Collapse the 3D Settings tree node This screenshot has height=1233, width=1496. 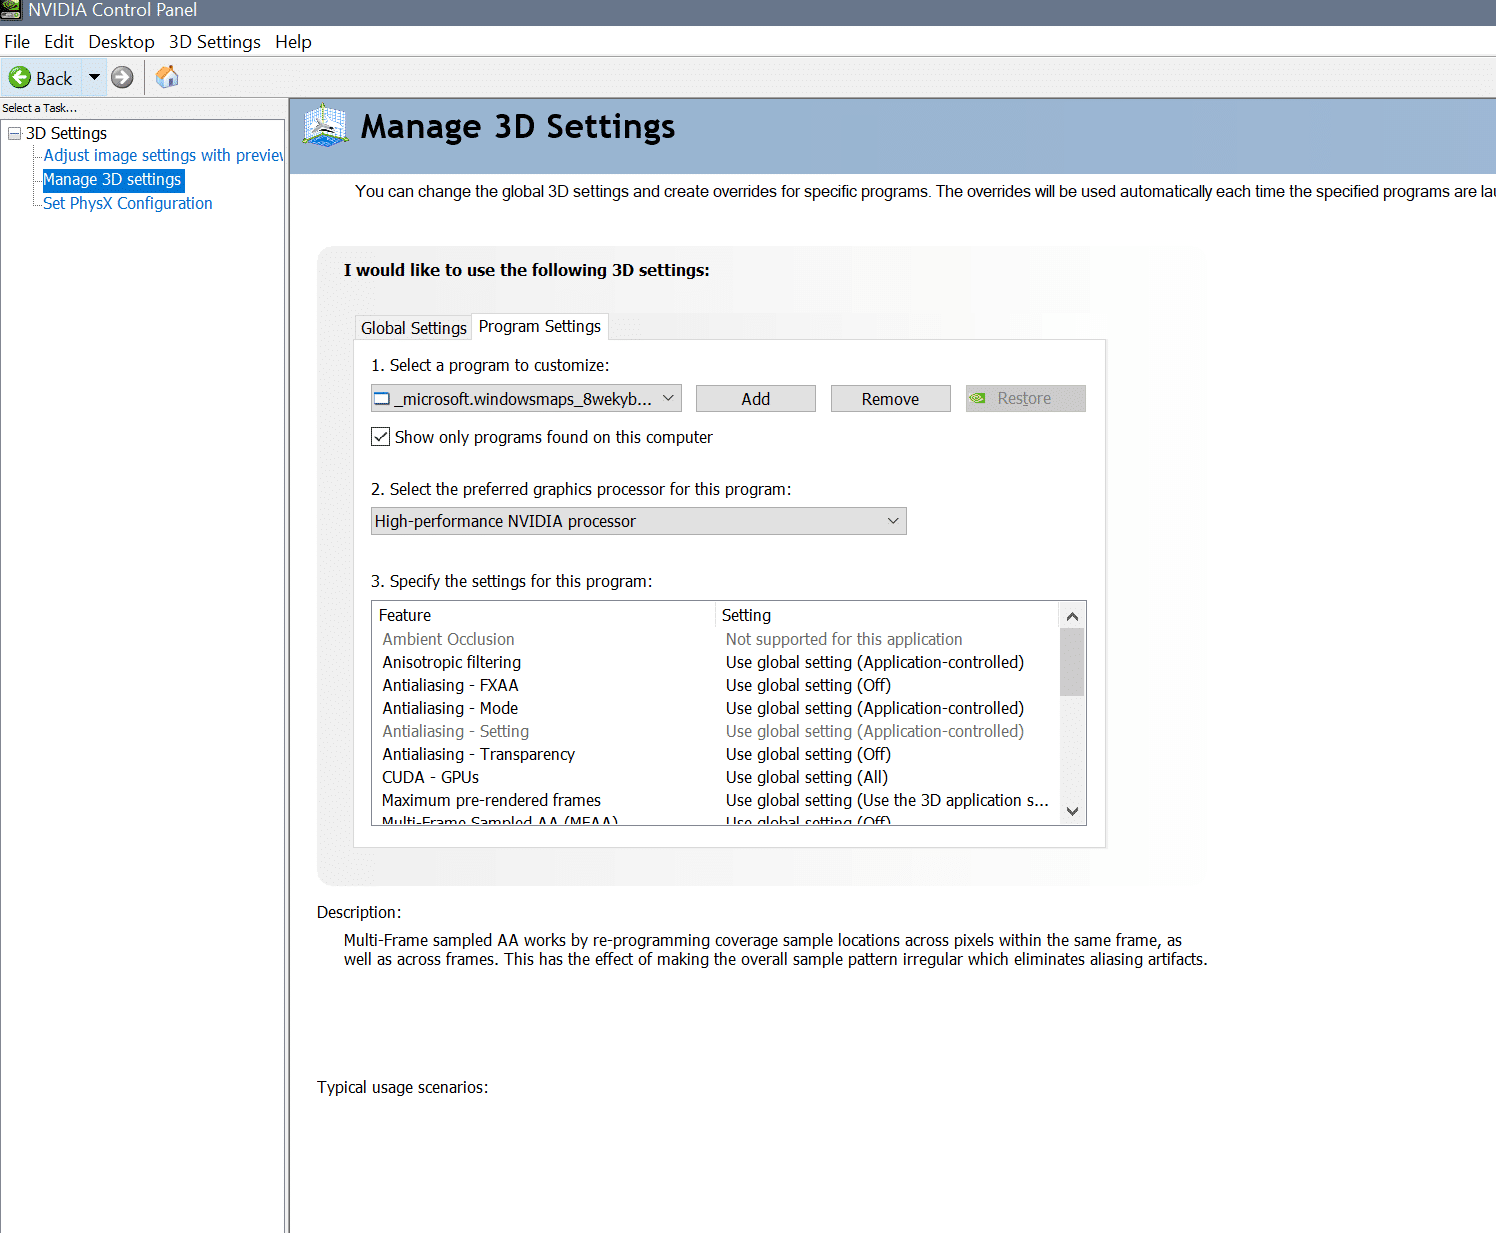tap(14, 133)
